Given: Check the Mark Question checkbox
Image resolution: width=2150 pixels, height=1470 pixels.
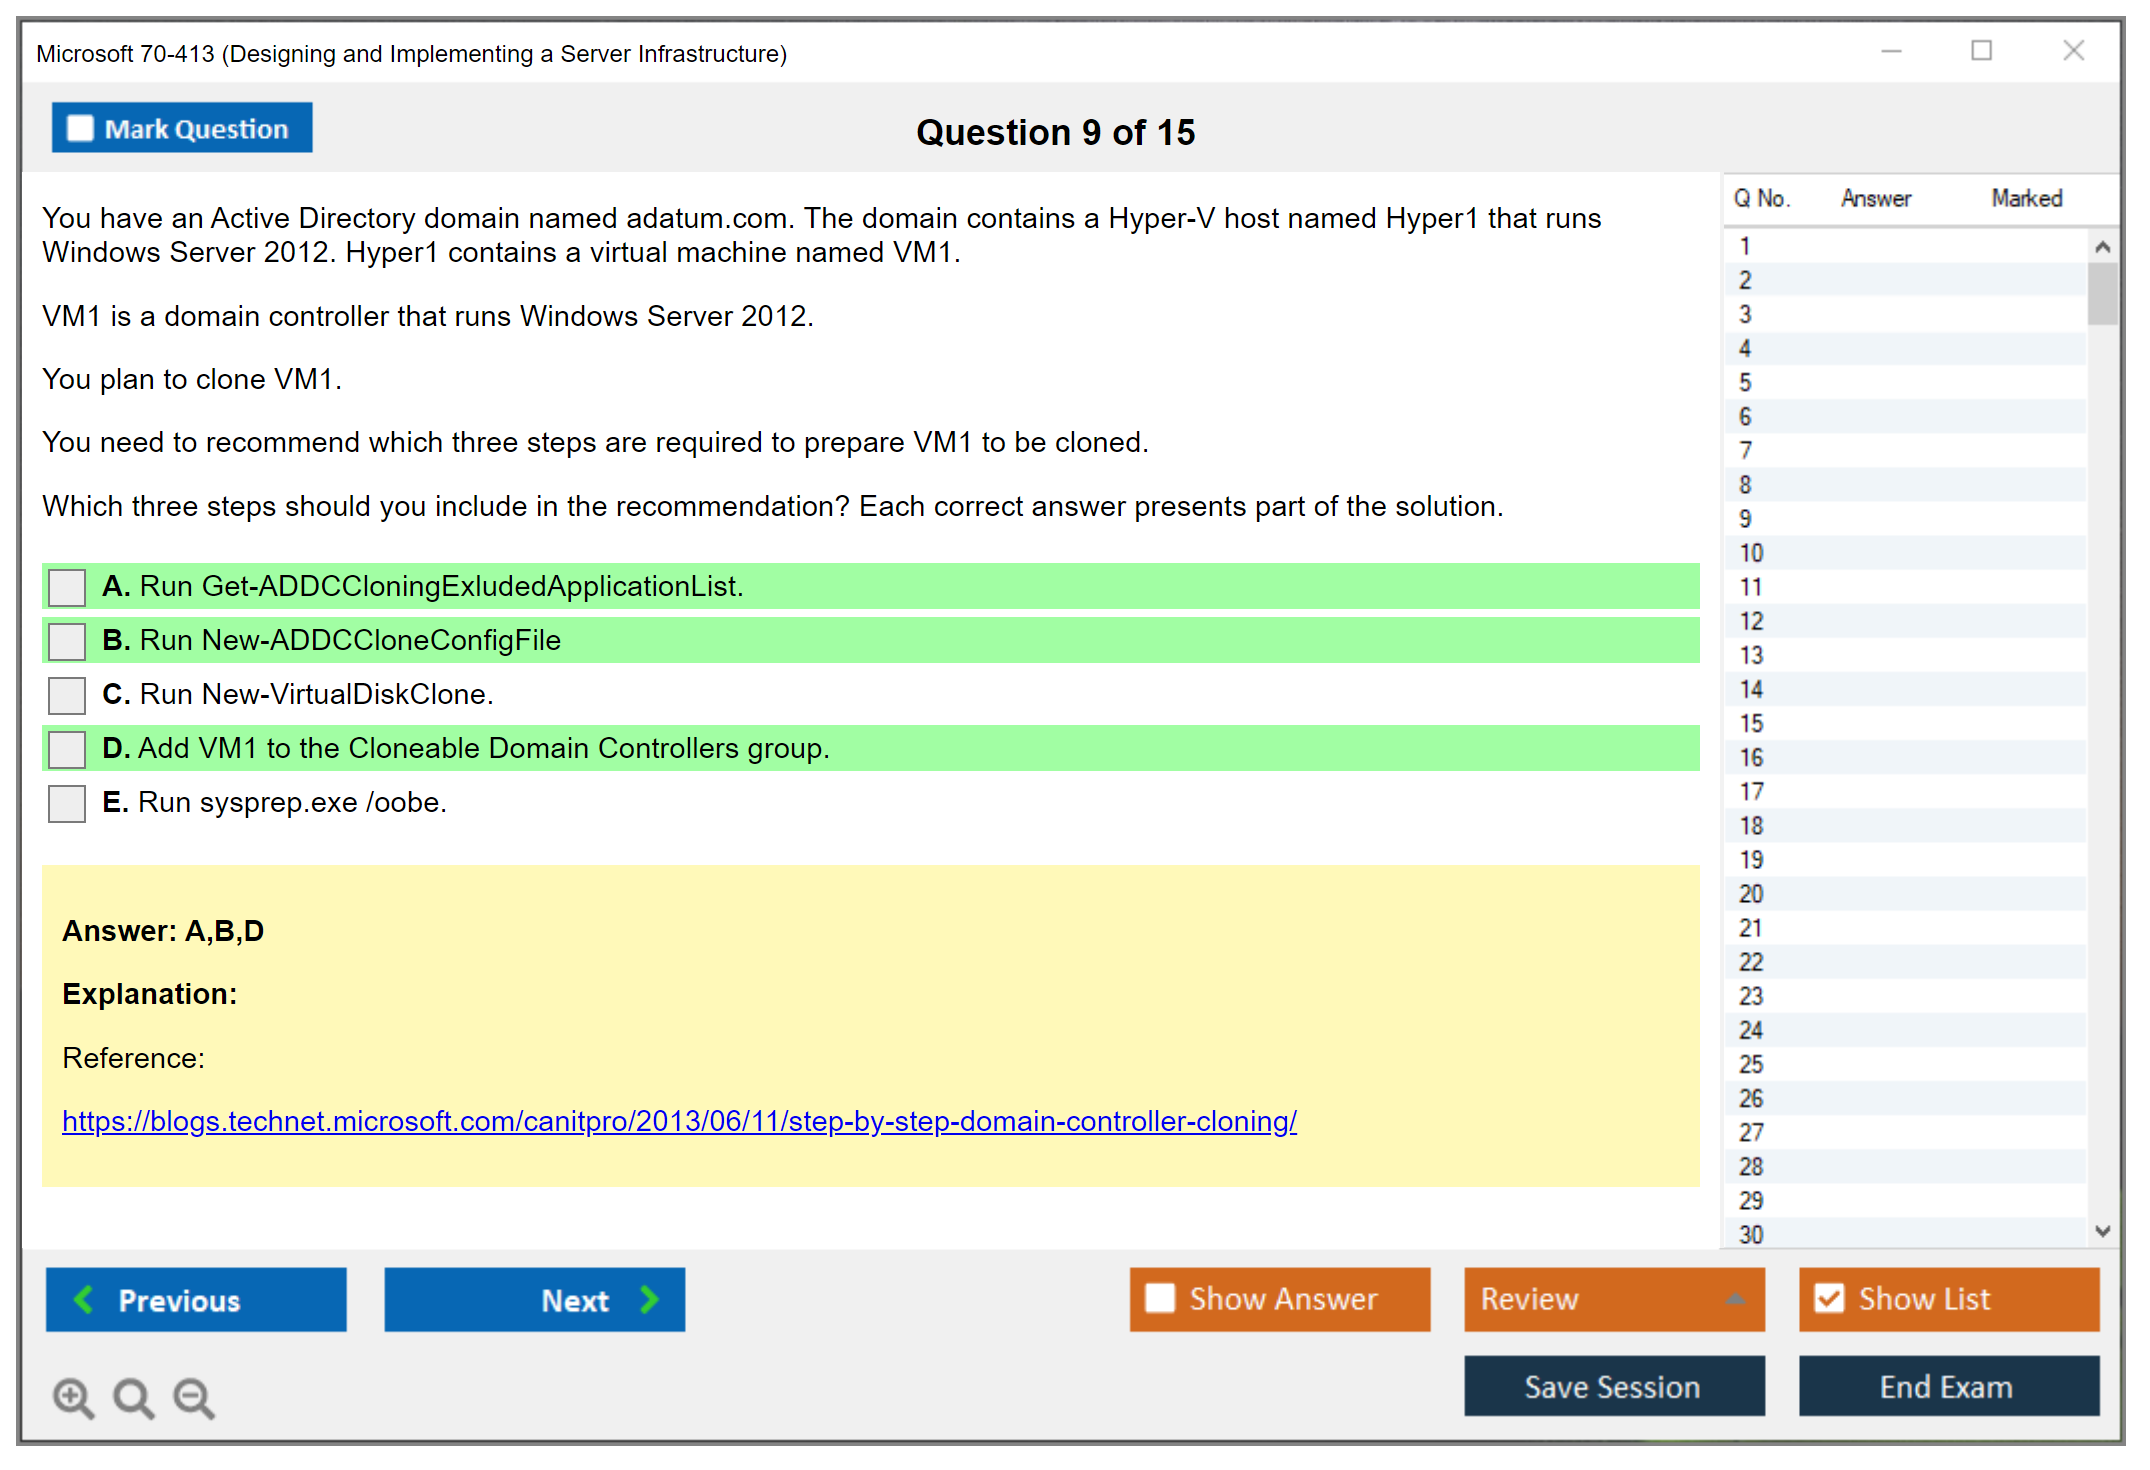Looking at the screenshot, I should pyautogui.click(x=79, y=127).
